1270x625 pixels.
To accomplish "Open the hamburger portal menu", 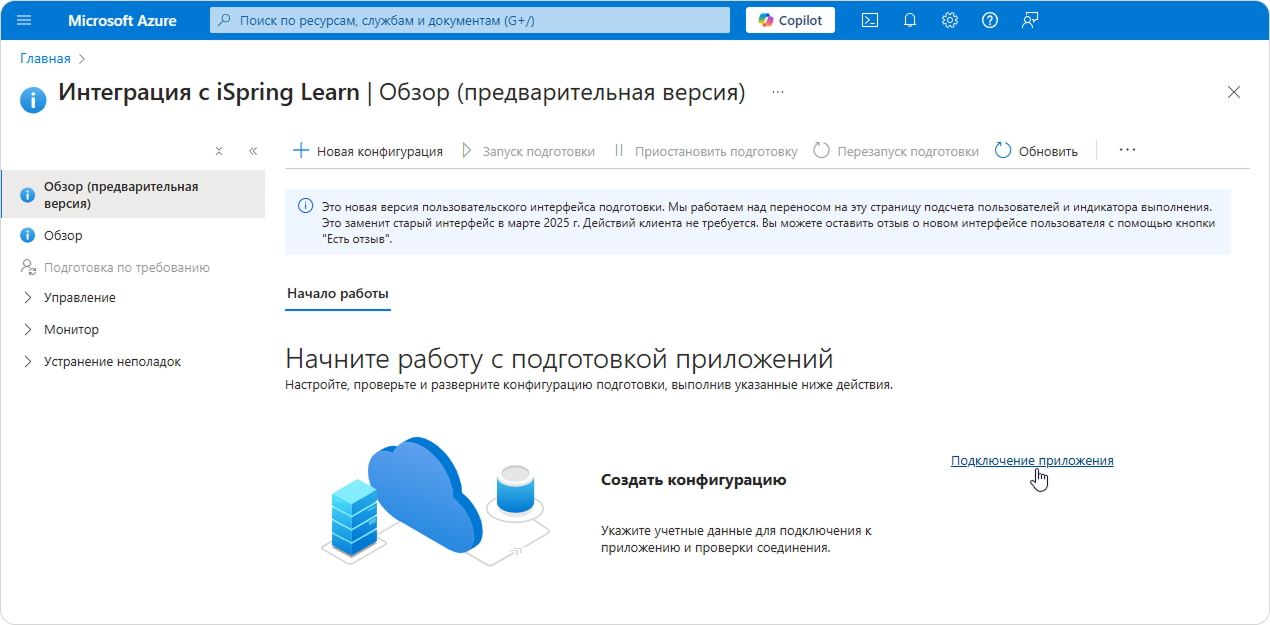I will pos(25,20).
